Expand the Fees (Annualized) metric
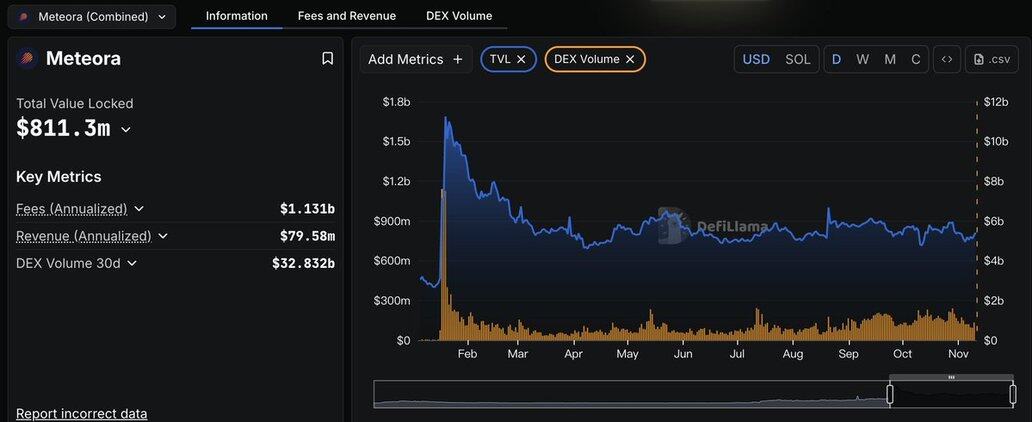Image resolution: width=1032 pixels, height=422 pixels. [x=139, y=209]
